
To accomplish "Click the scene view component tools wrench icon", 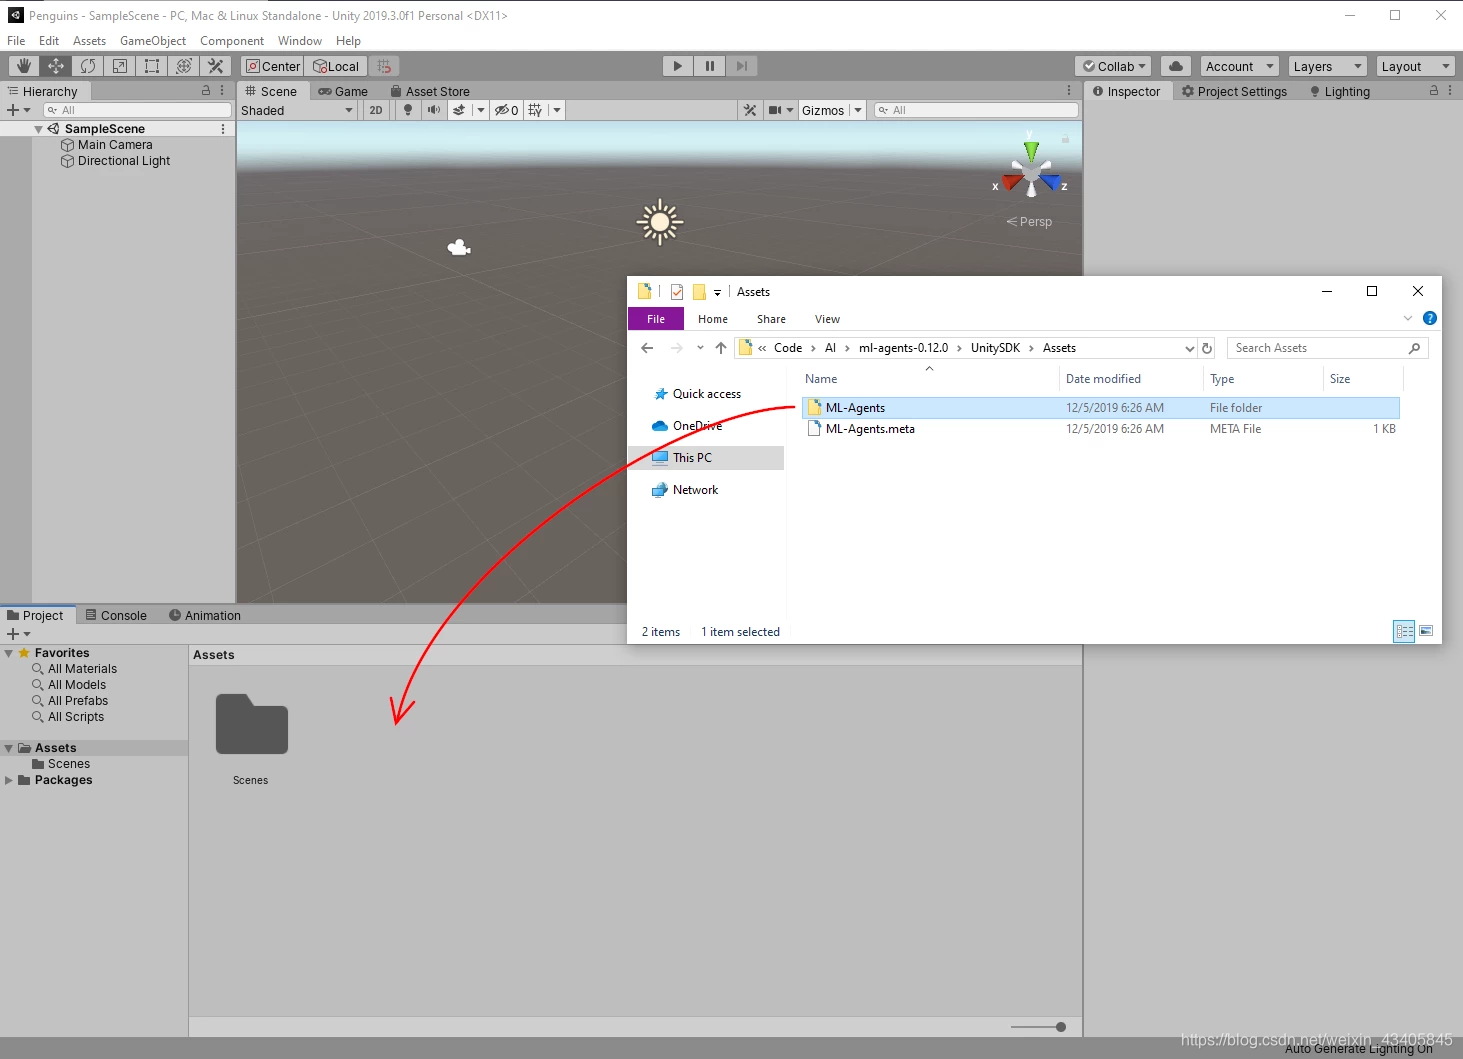I will coord(750,110).
